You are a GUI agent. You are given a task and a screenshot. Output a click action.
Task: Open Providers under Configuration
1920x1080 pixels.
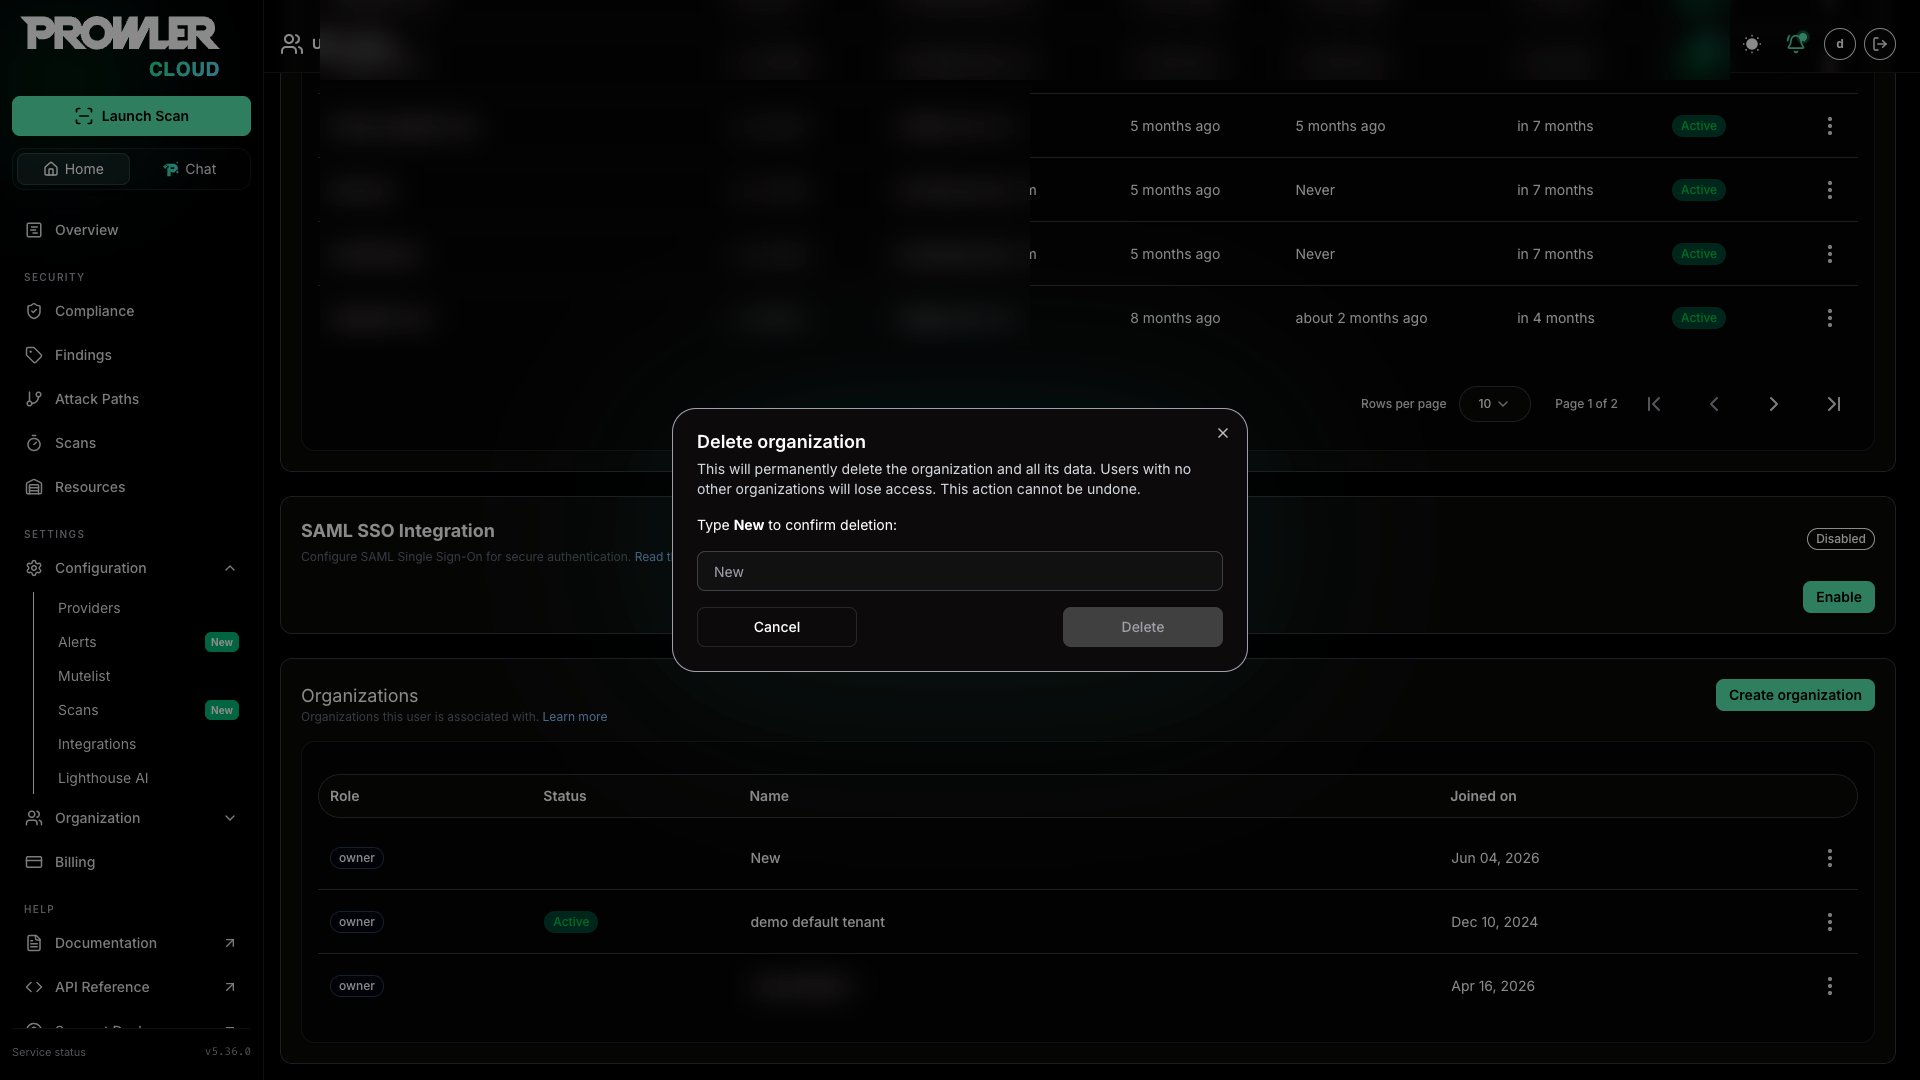(x=89, y=608)
